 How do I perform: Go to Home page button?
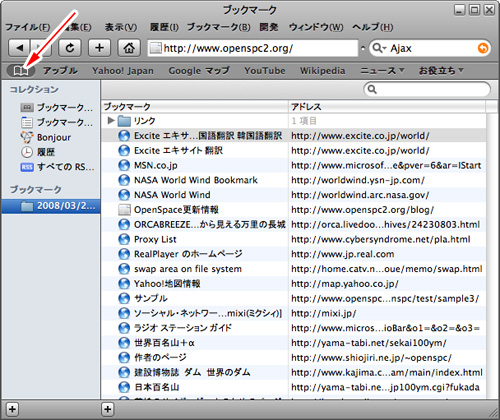129,48
